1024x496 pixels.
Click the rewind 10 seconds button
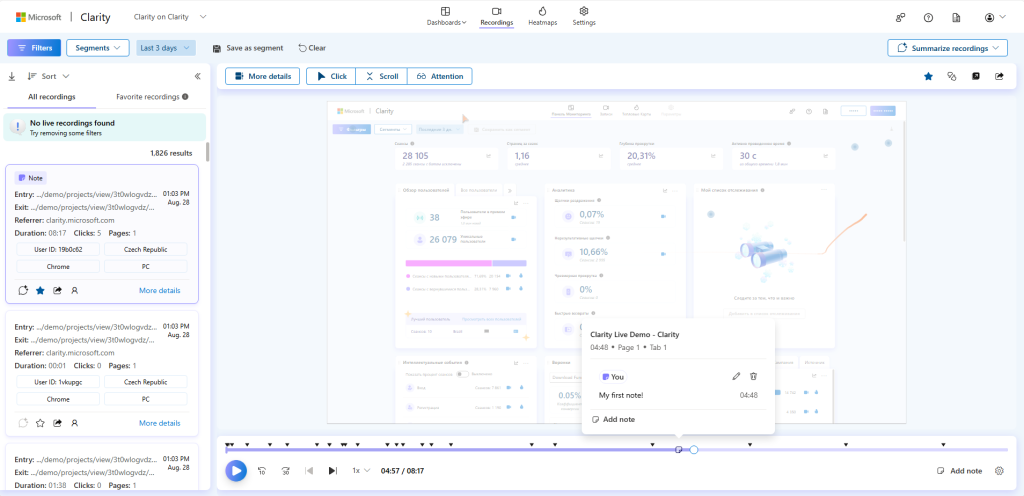click(x=262, y=471)
